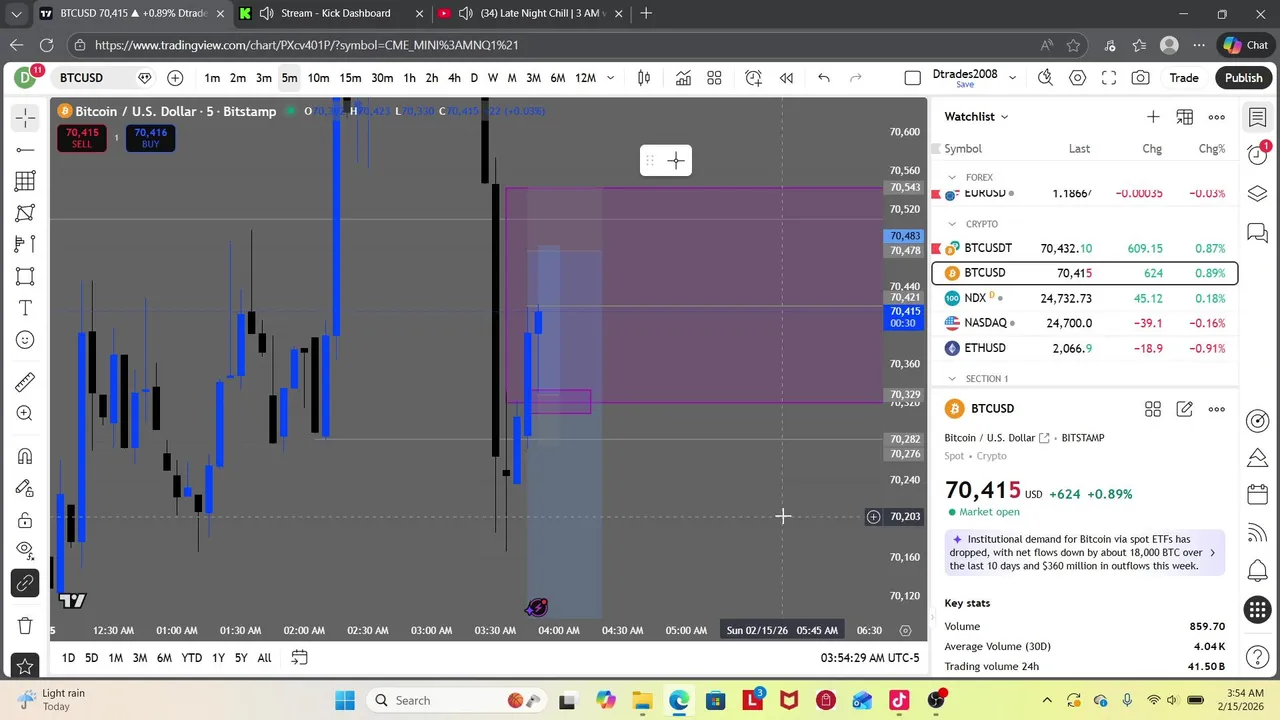Take a chart snapshot with camera icon
Image resolution: width=1280 pixels, height=720 pixels.
point(1141,78)
